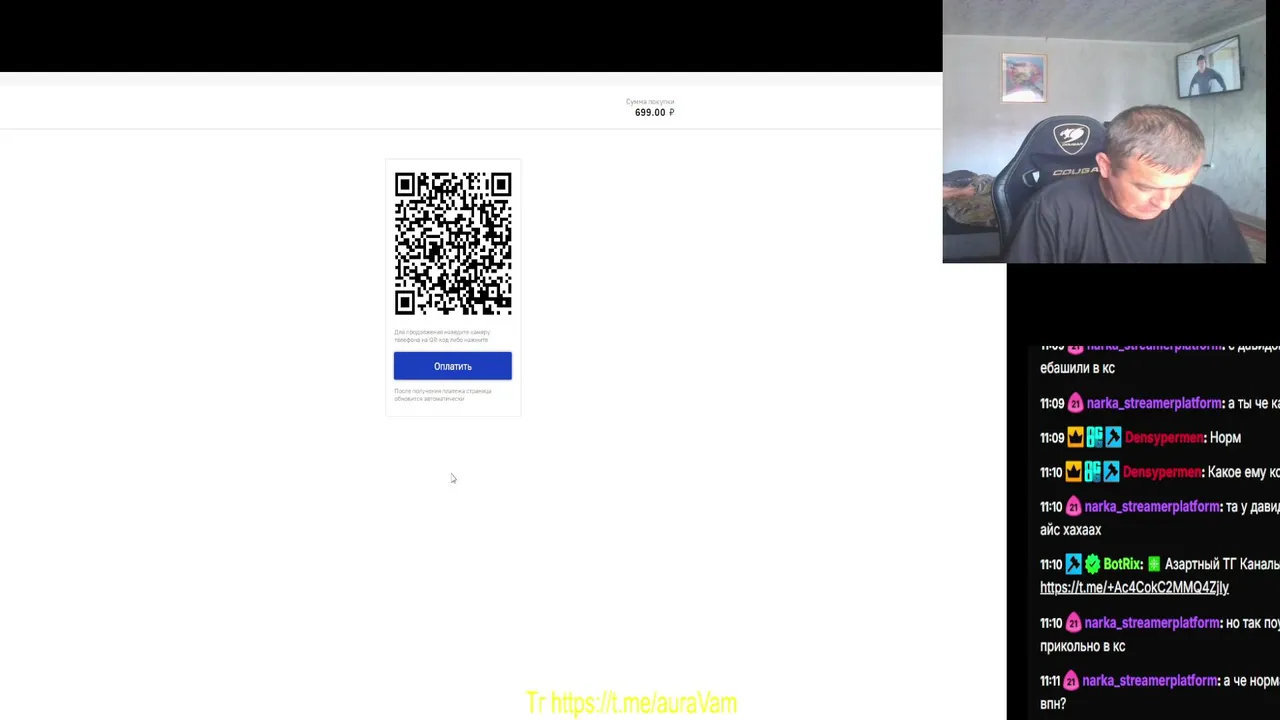
Task: Click the green emoji before 'Азартный ТГ Канал'
Action: coord(1154,564)
